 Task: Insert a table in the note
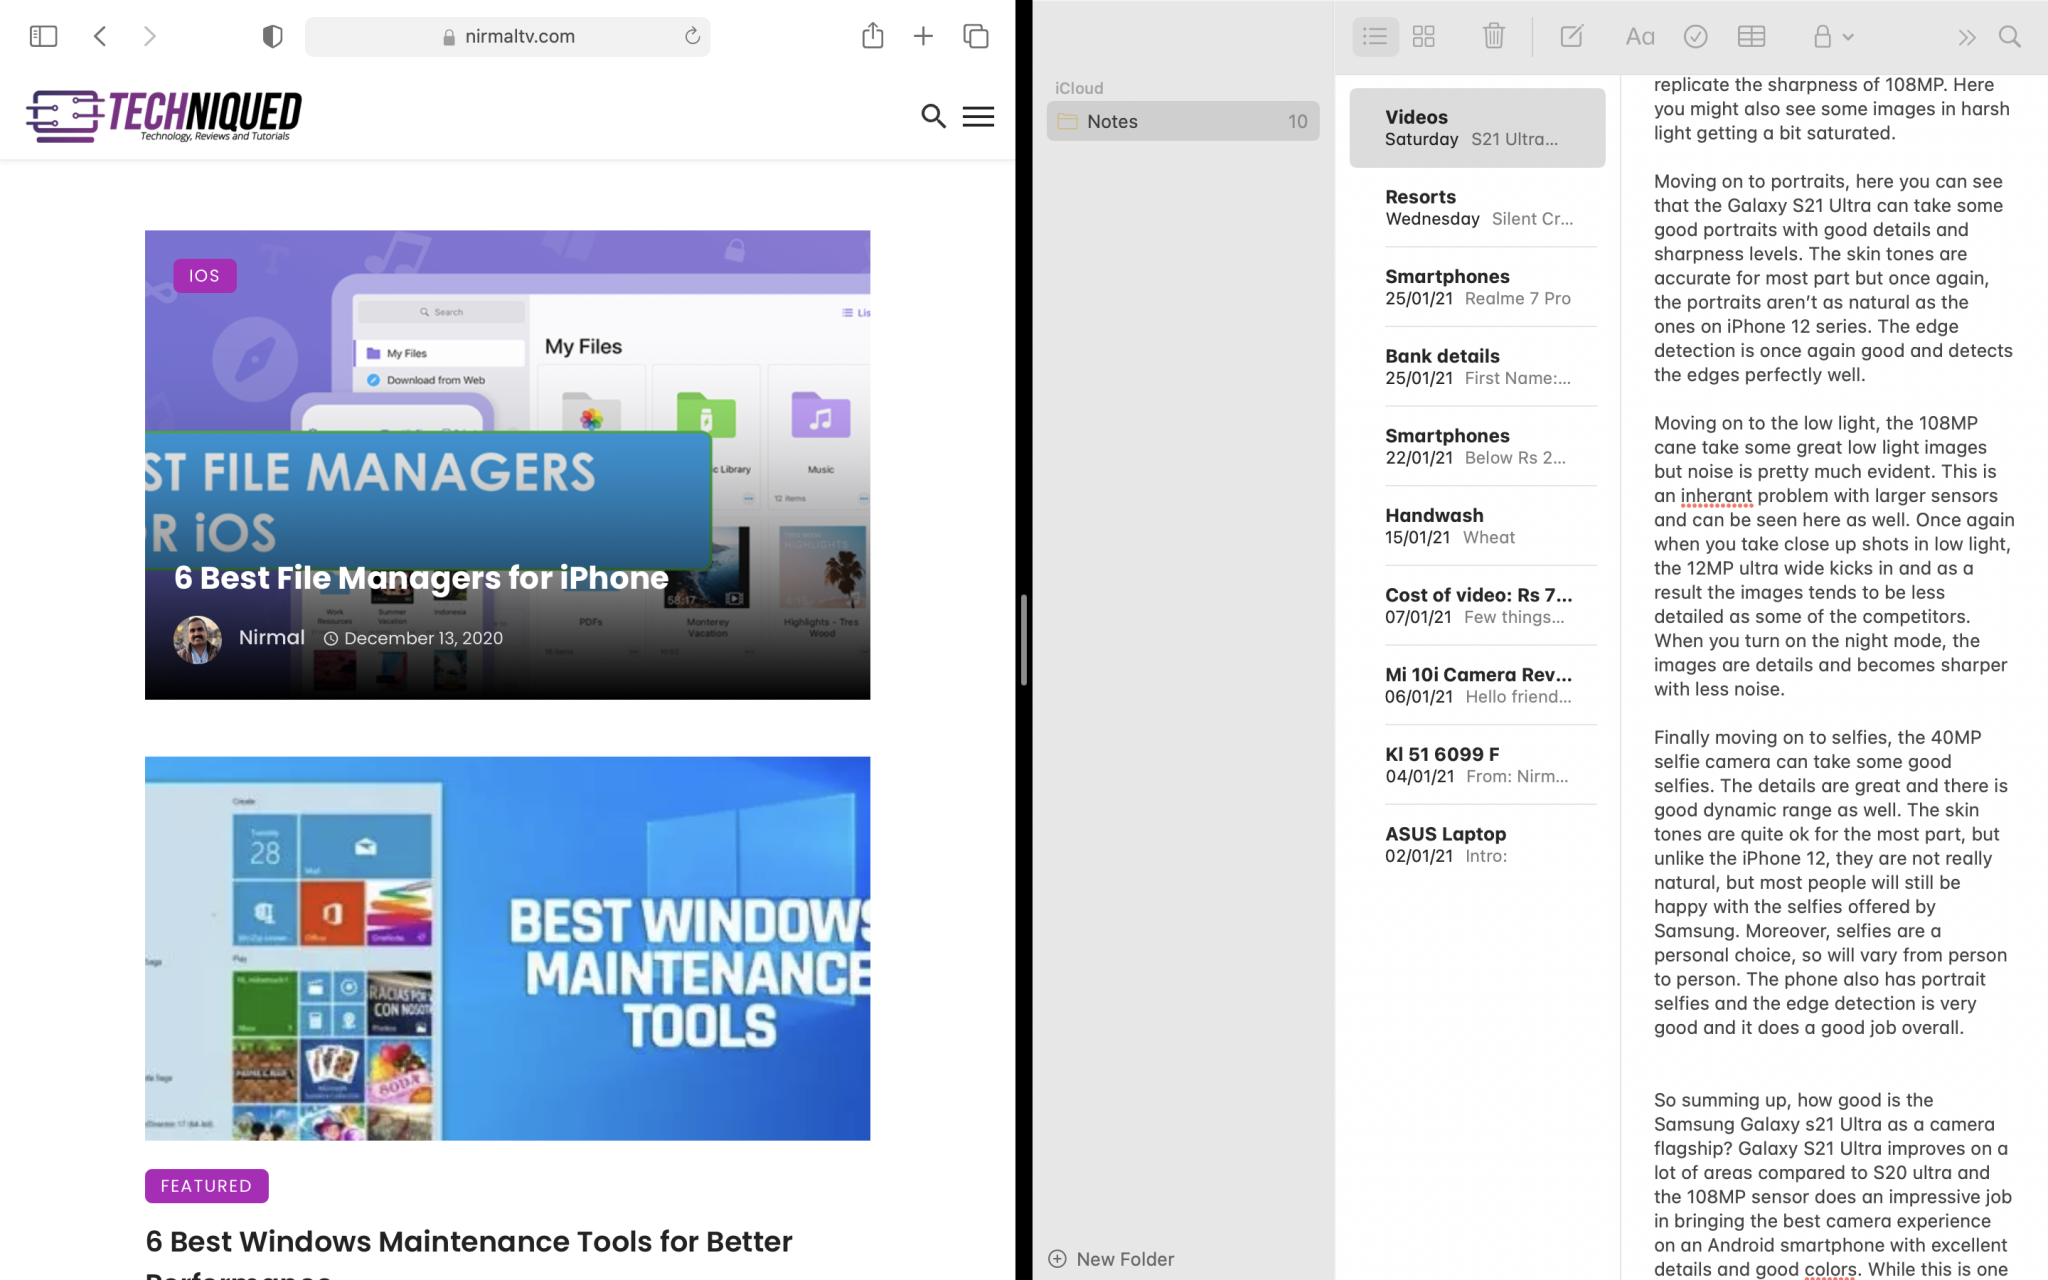click(x=1751, y=37)
